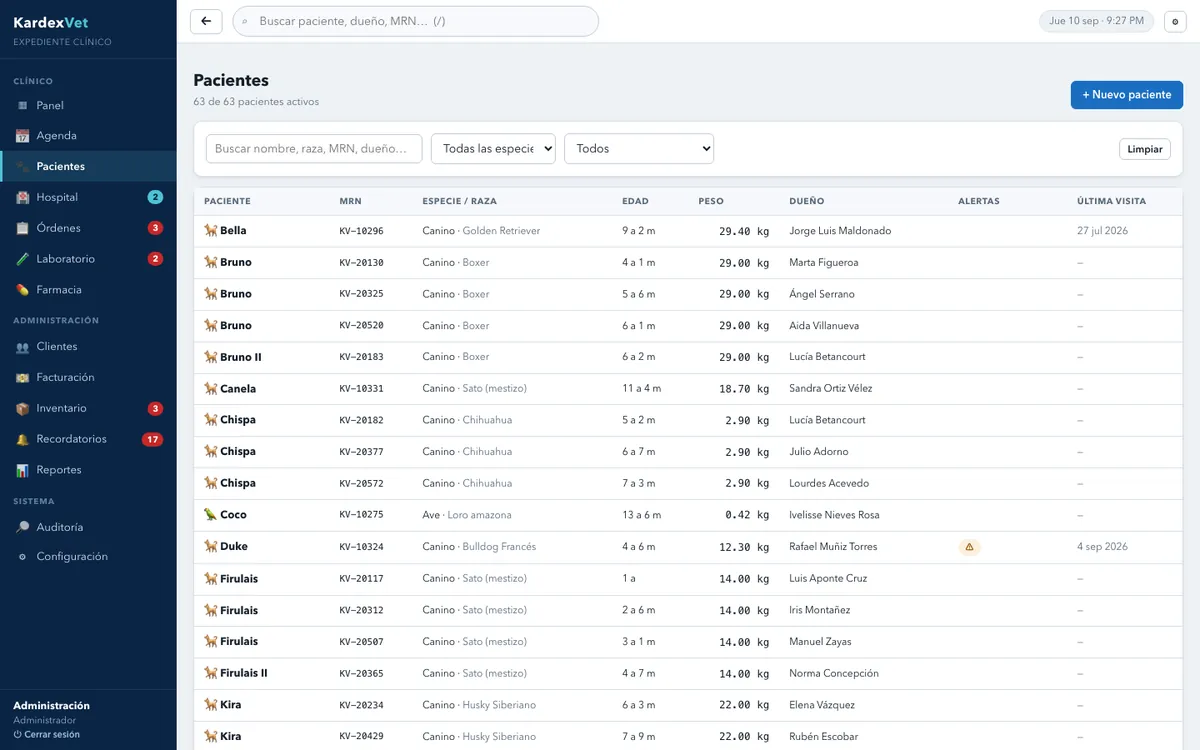Click the Clientes people icon

(x=23, y=347)
